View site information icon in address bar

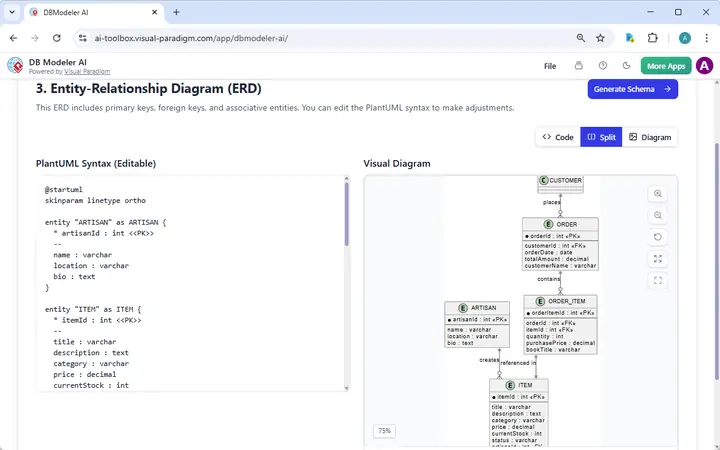[x=83, y=38]
